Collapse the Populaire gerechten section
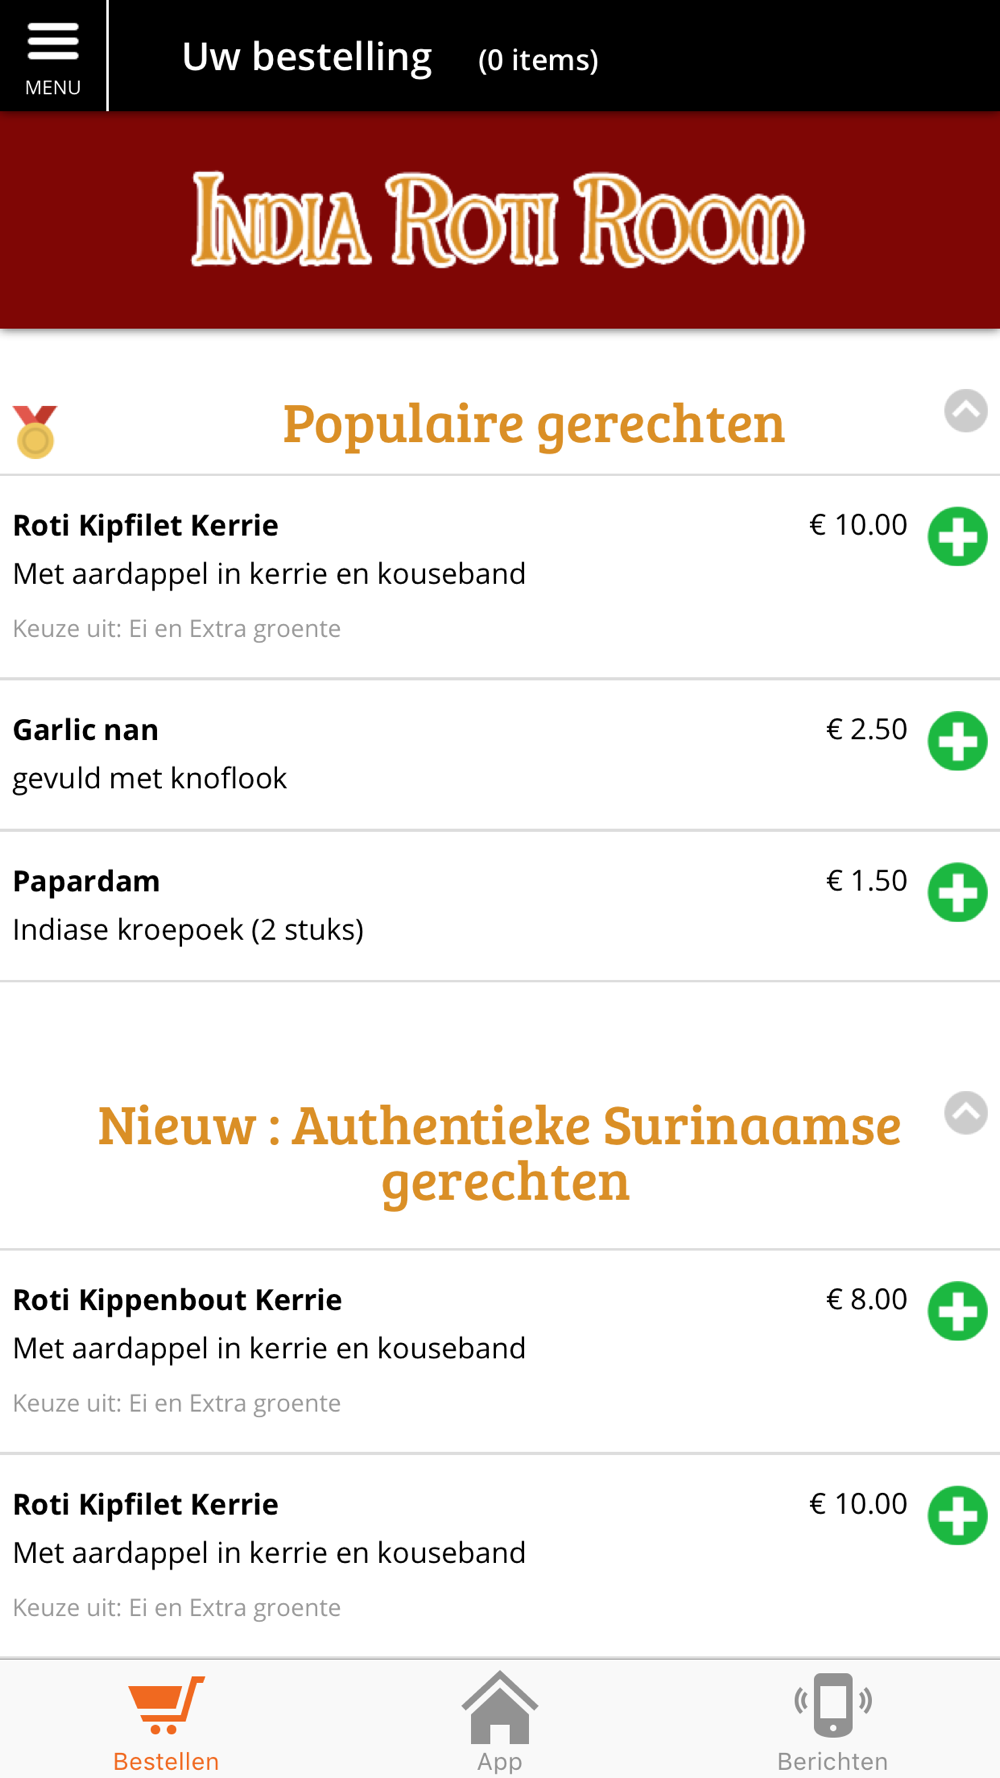The image size is (1000, 1778). pyautogui.click(x=966, y=411)
